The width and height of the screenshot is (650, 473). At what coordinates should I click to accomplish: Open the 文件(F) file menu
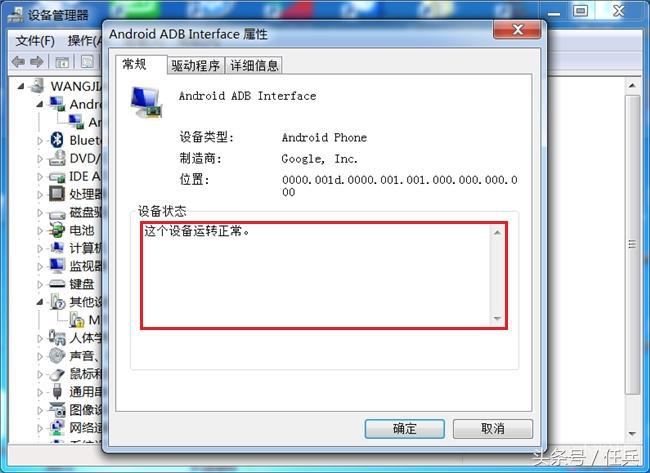[35, 41]
